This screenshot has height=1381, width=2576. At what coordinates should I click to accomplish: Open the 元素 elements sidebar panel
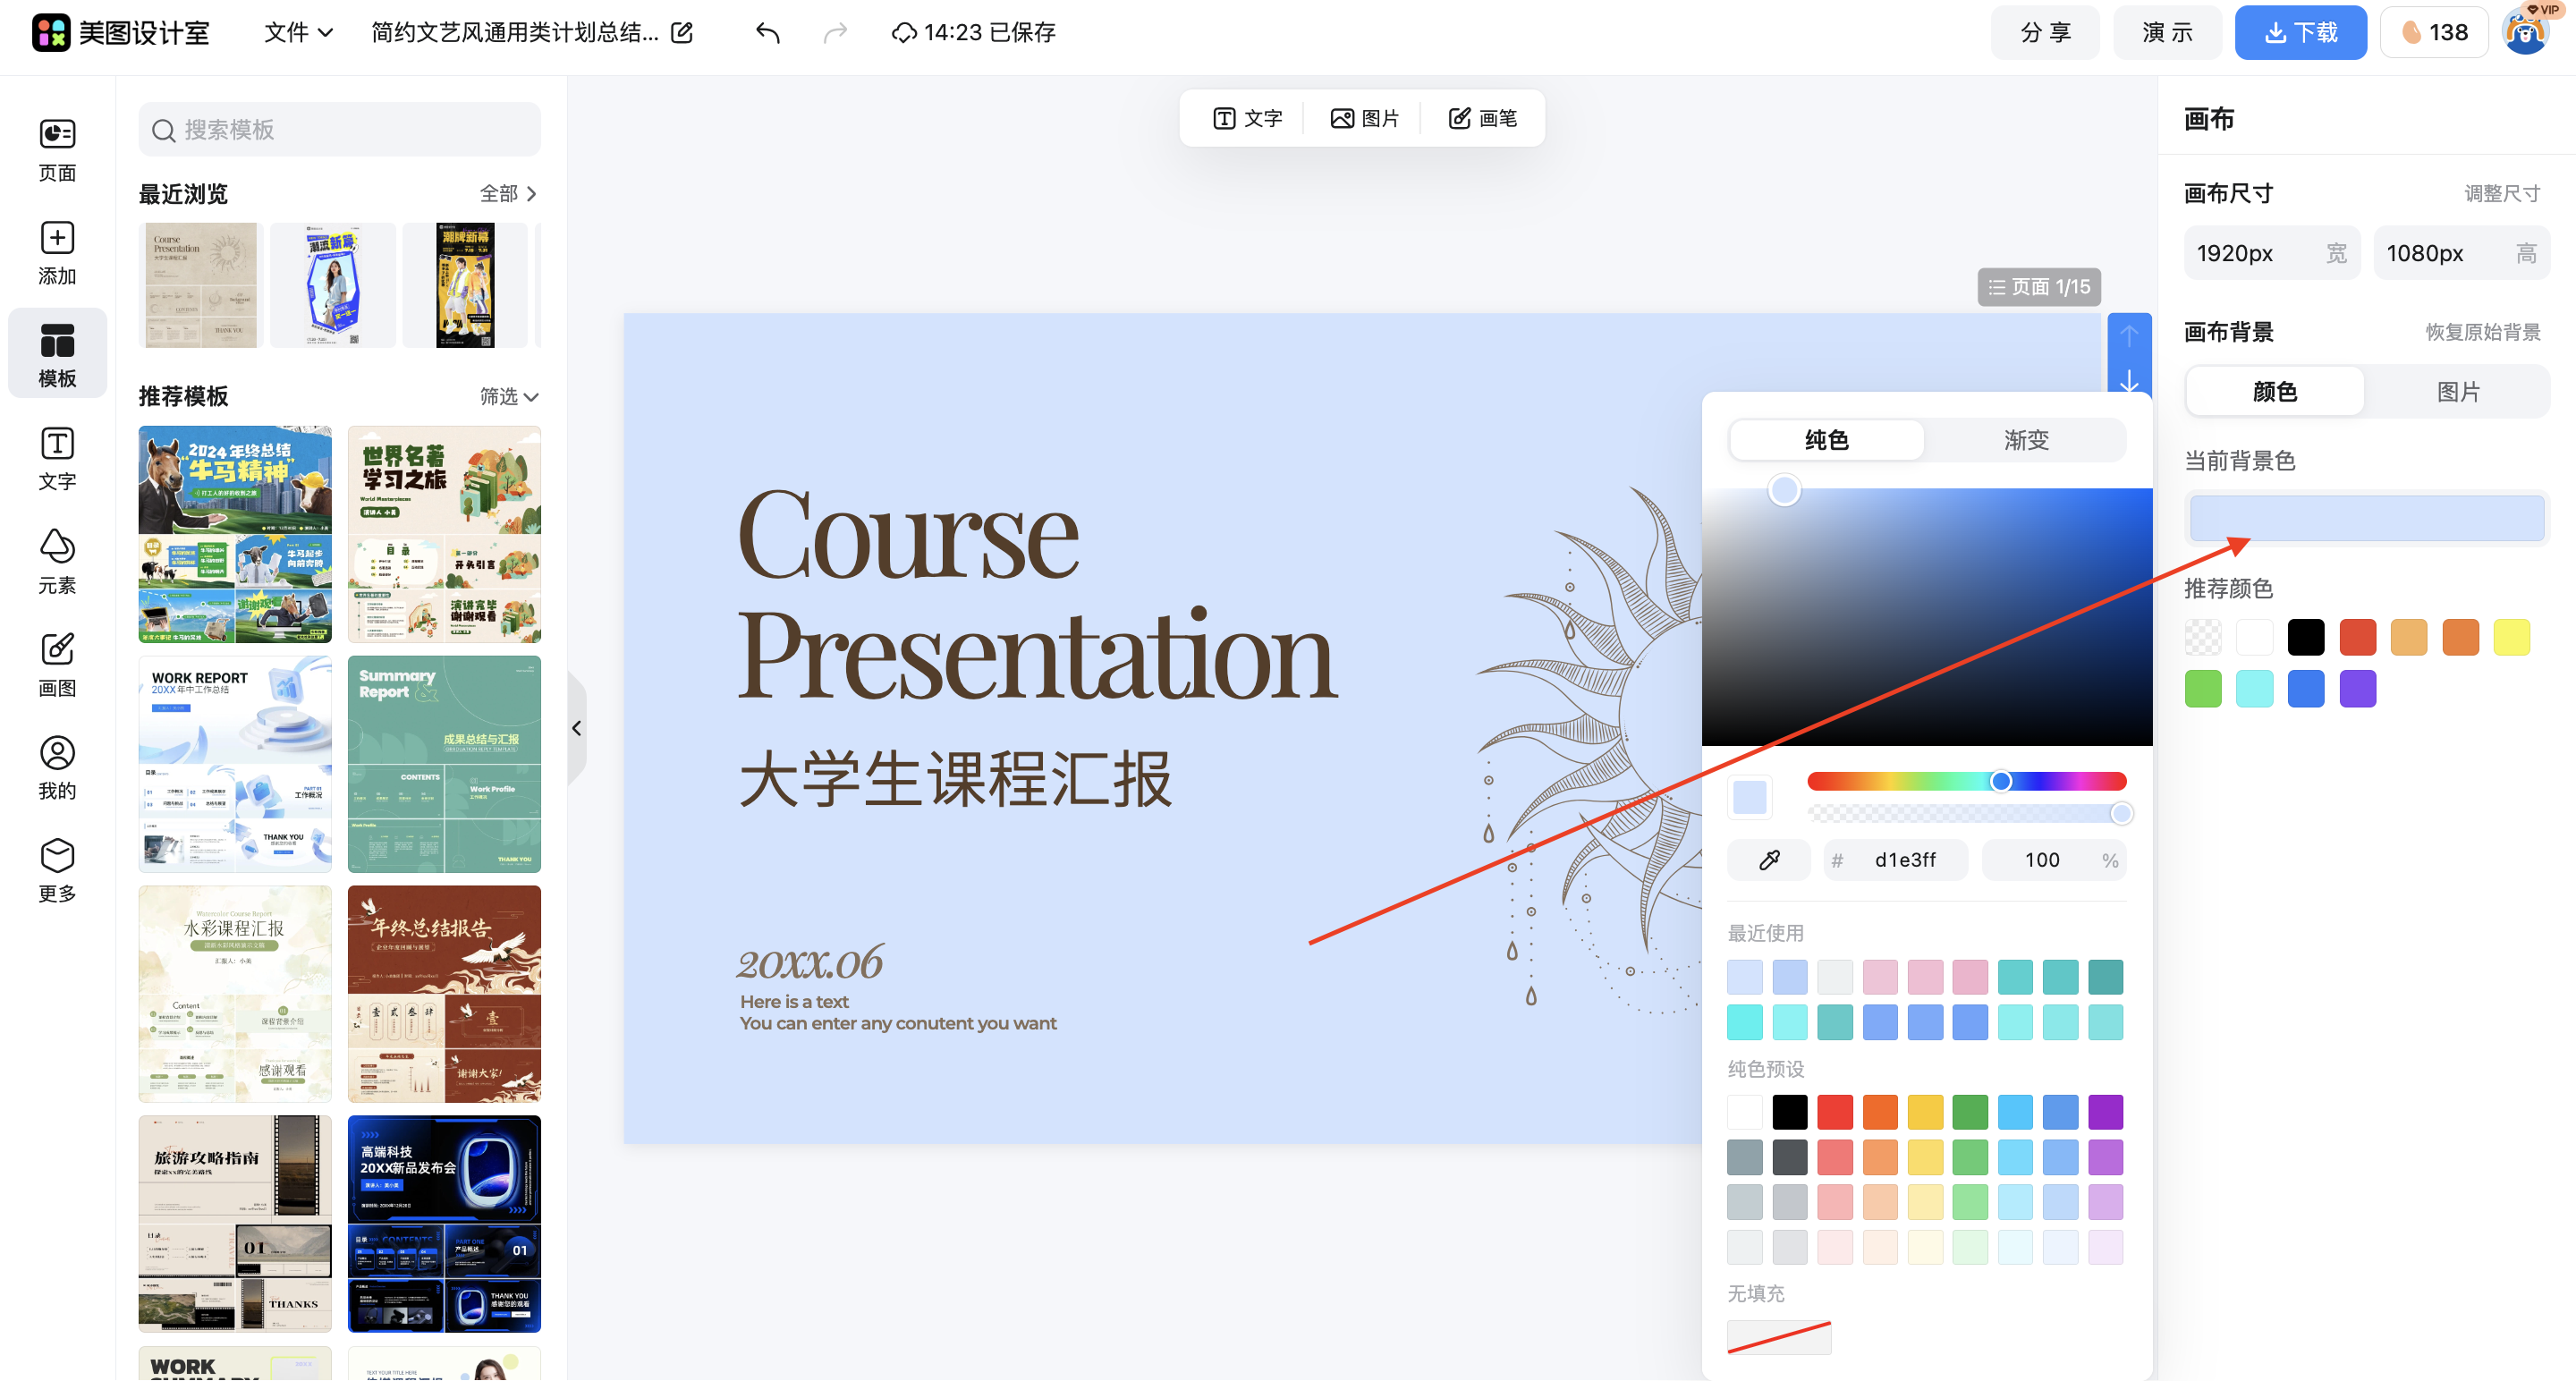(x=57, y=561)
